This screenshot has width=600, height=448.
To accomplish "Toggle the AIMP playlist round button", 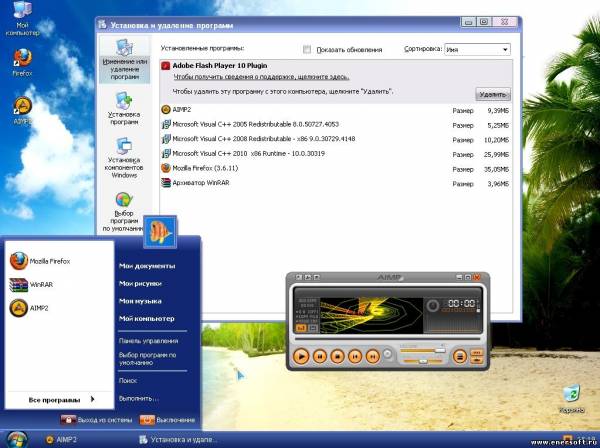I will [460, 357].
